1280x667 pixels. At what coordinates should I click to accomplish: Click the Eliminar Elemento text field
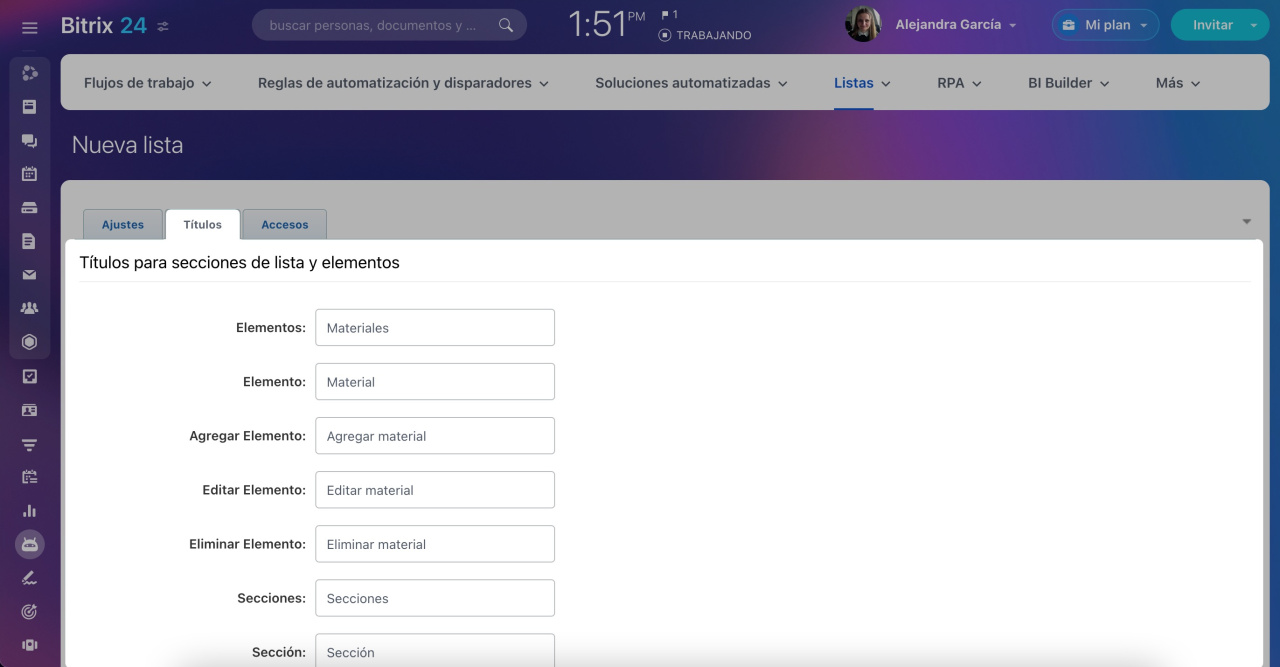[435, 544]
